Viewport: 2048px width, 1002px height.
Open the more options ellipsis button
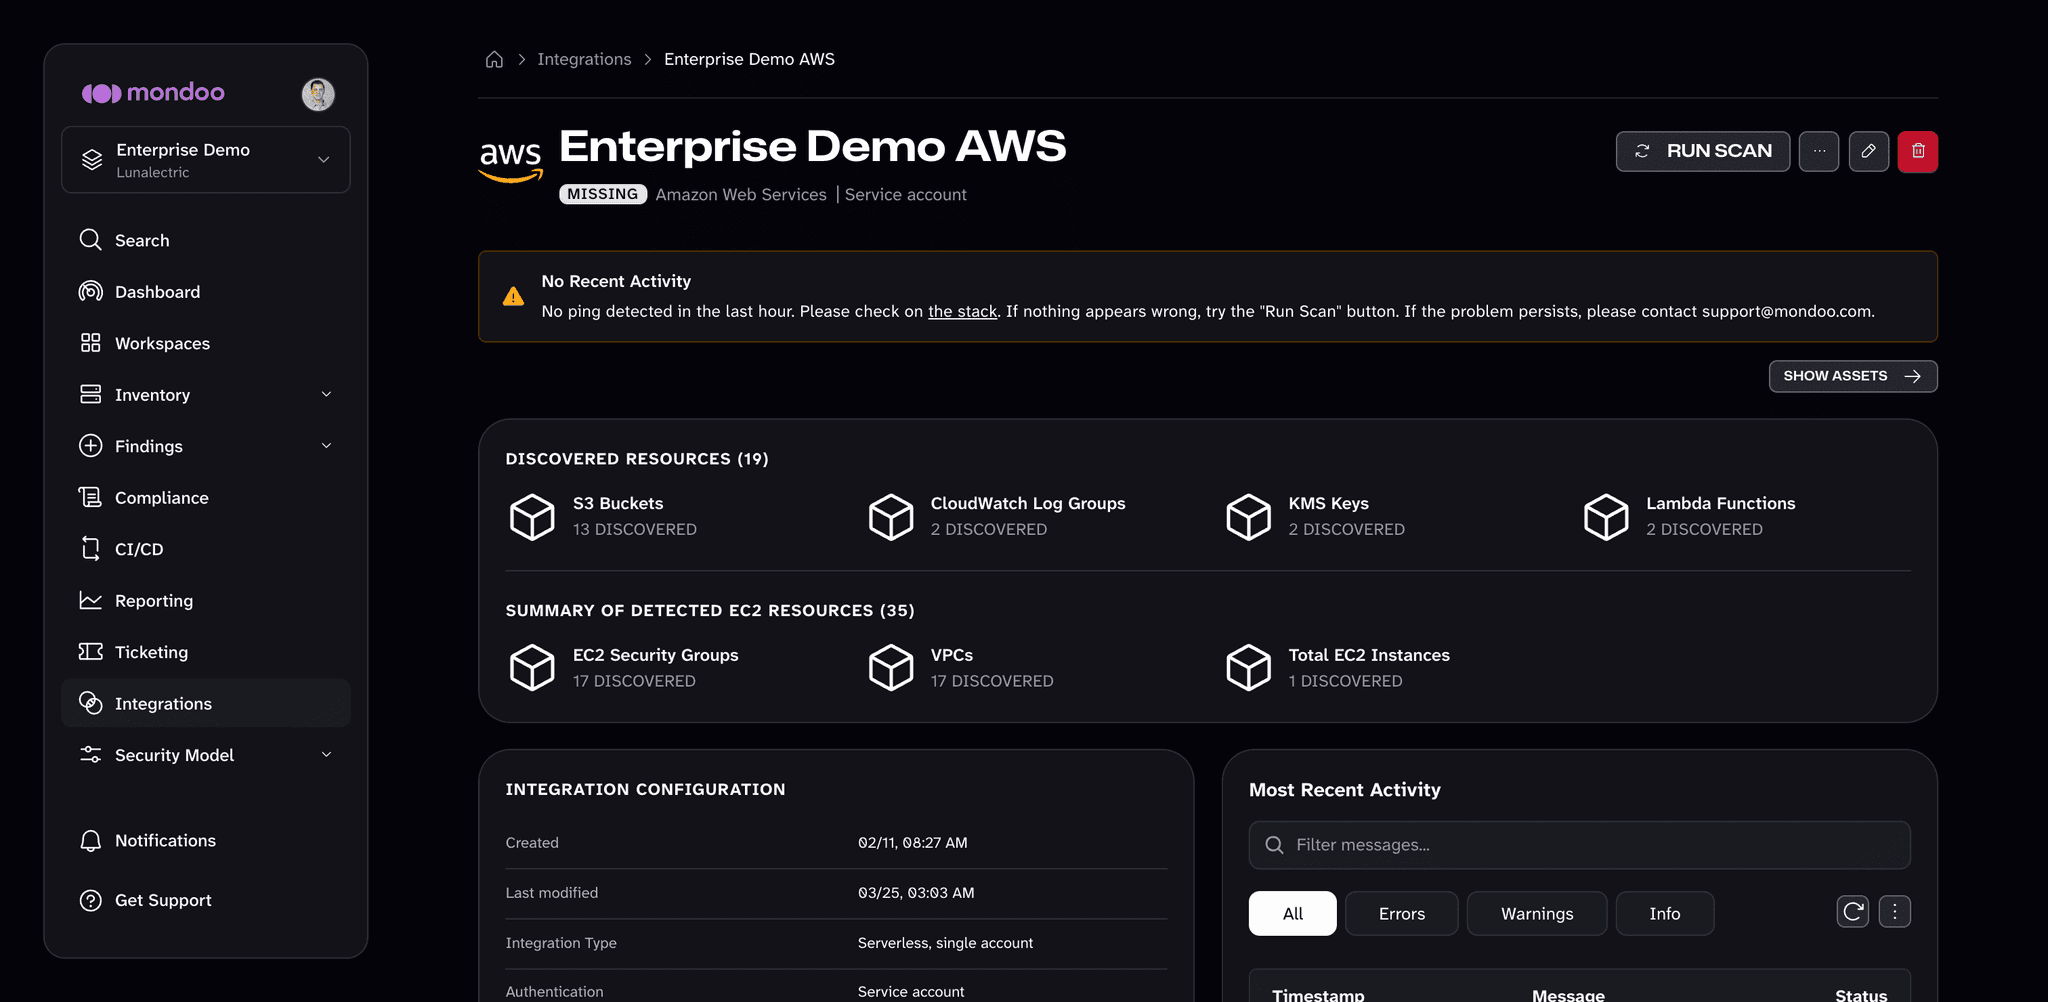1819,152
